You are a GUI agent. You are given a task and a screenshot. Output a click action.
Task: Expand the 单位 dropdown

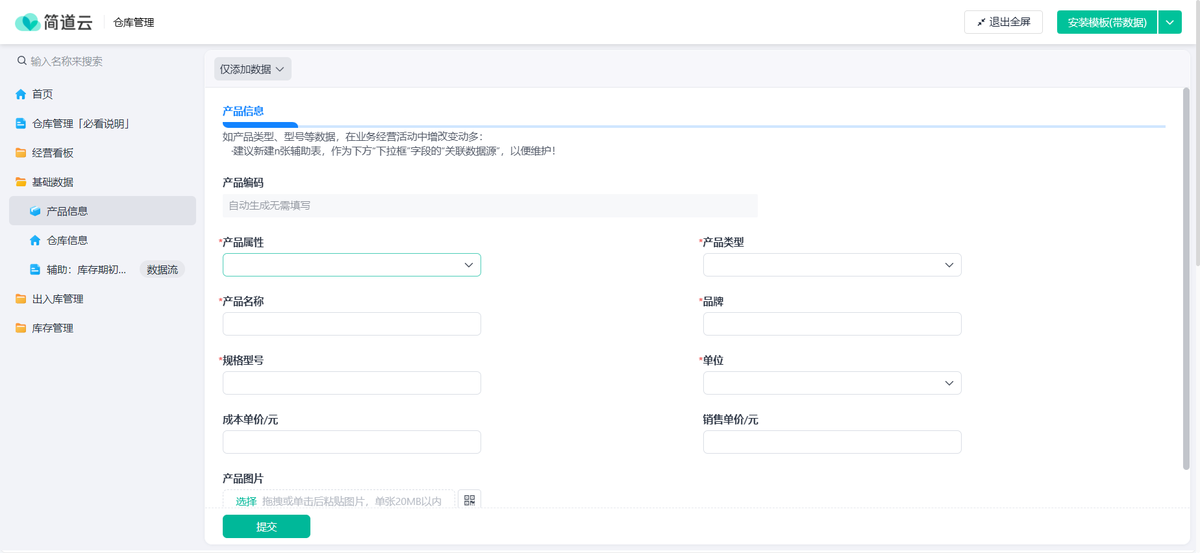pos(831,383)
